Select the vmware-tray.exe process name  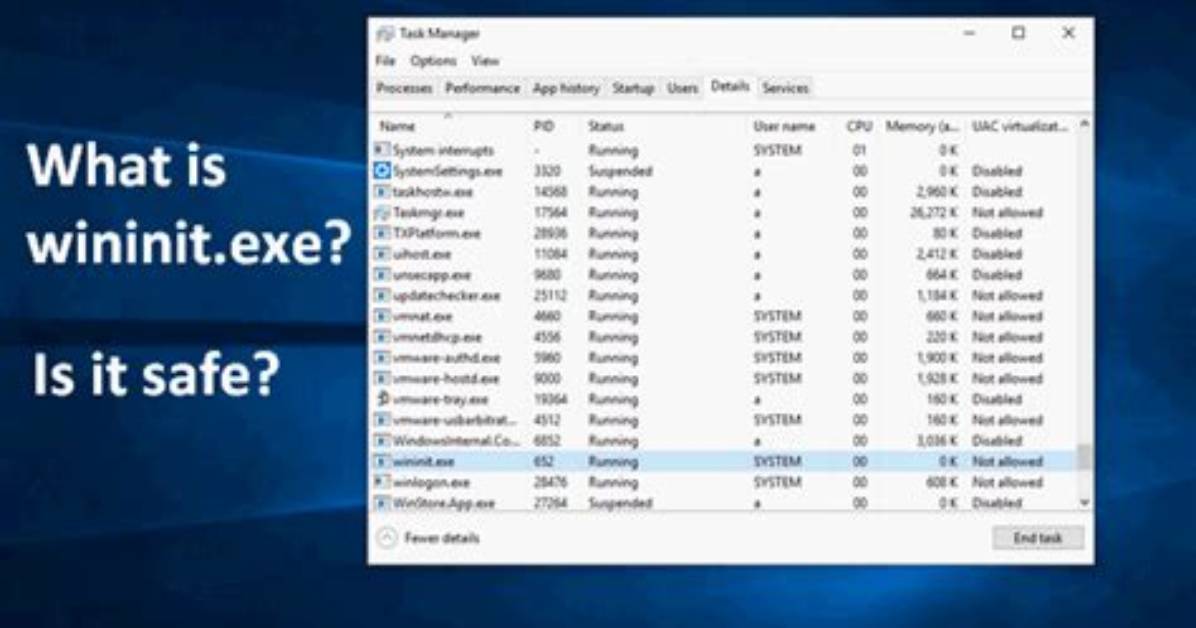click(x=440, y=399)
